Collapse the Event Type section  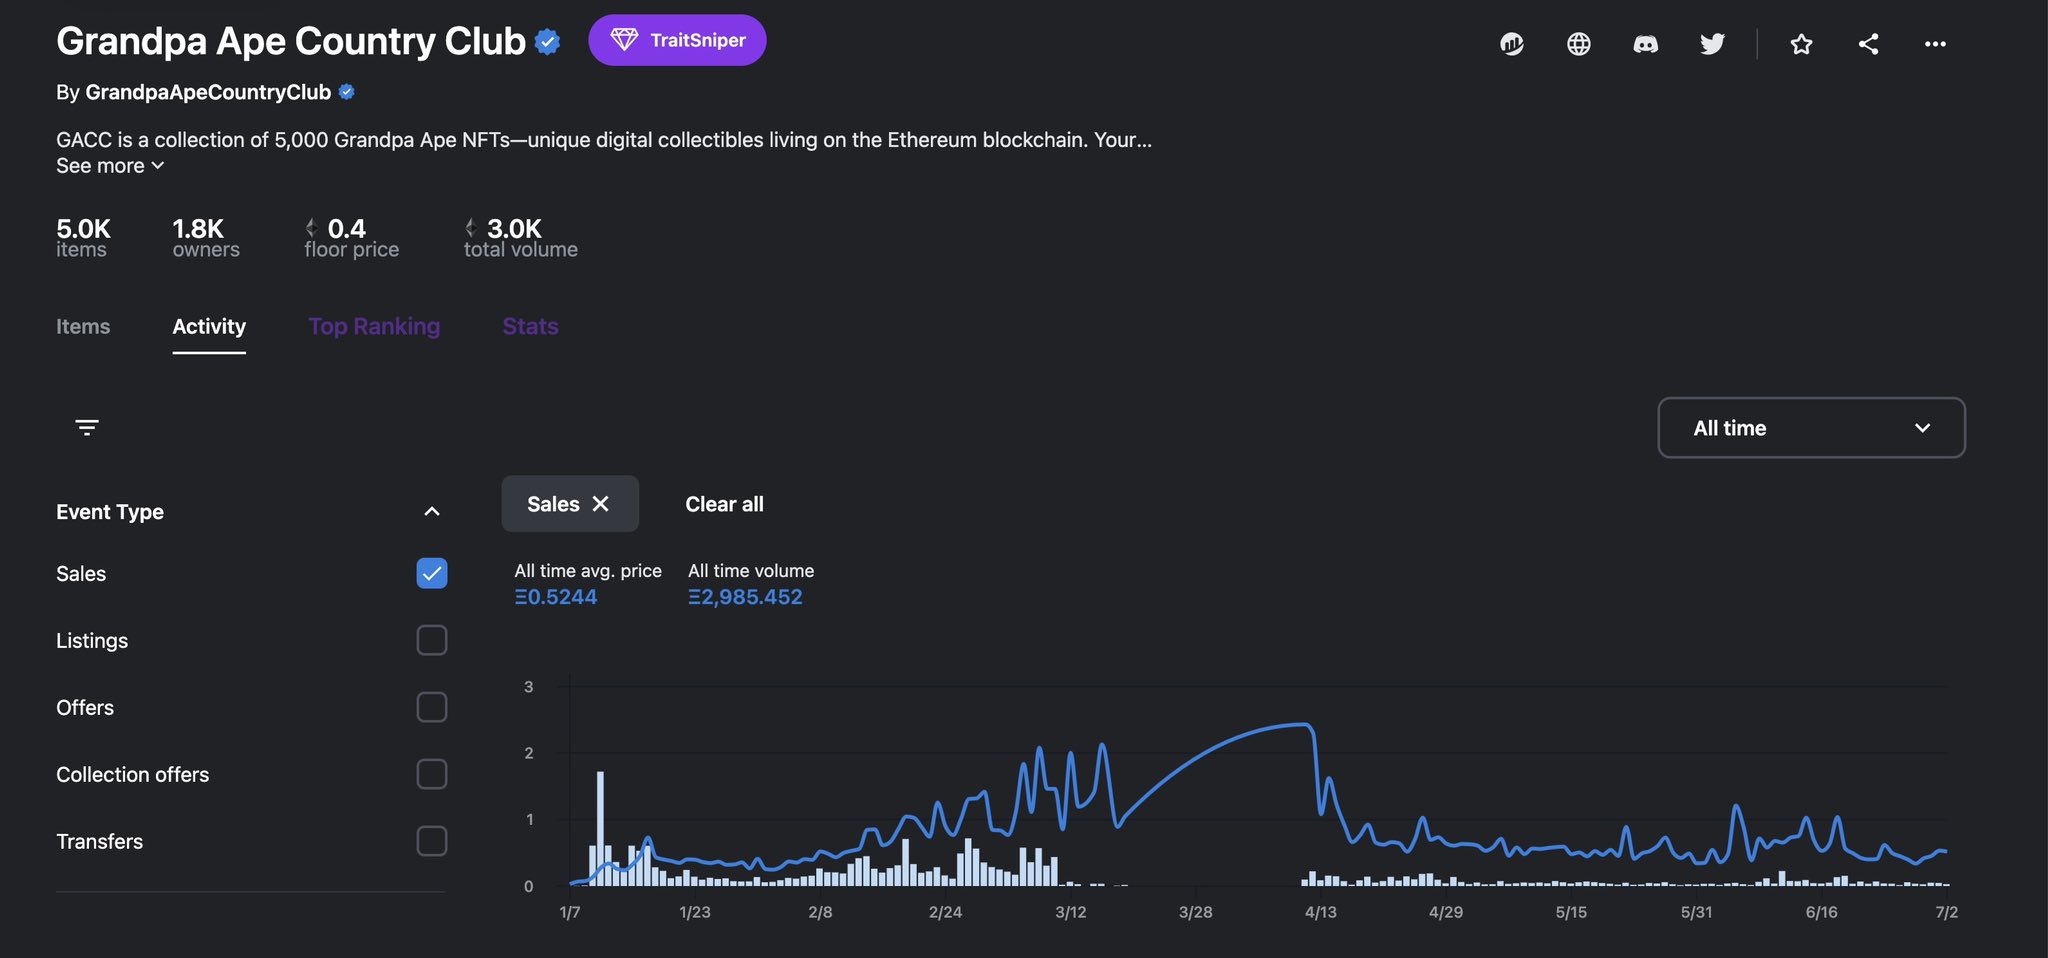432,512
